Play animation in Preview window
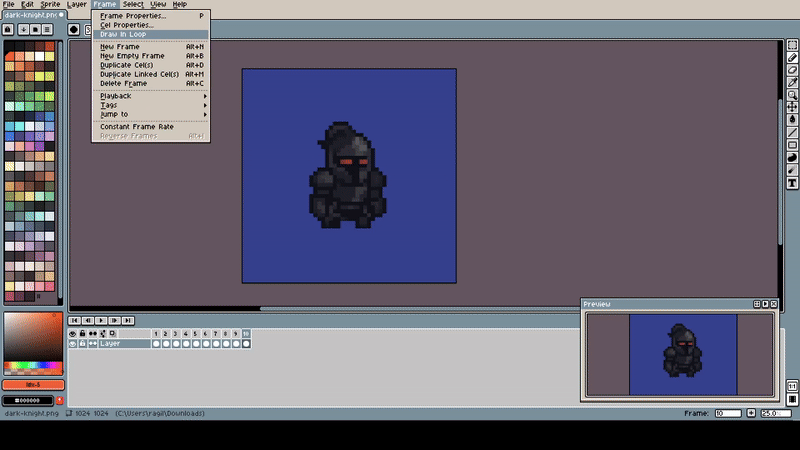 click(x=765, y=304)
